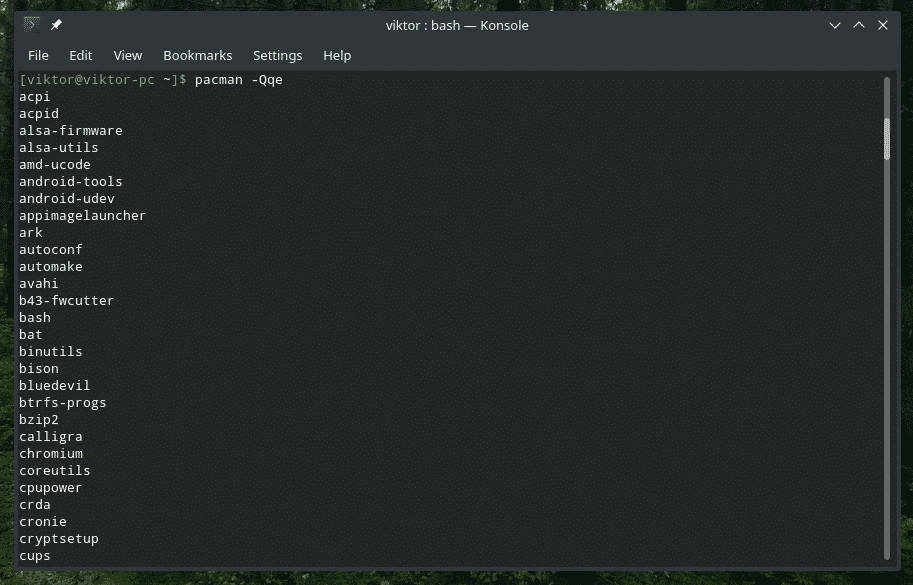
Task: Click the 'bash' package line
Action: click(34, 318)
